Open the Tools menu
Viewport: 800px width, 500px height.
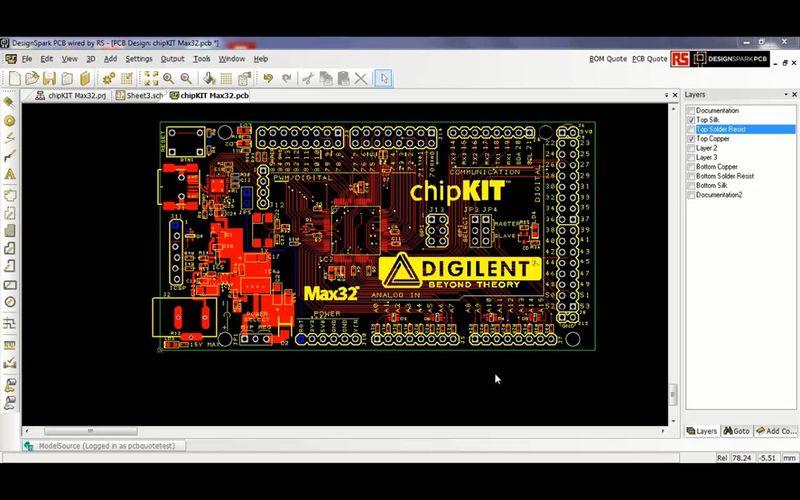(202, 59)
